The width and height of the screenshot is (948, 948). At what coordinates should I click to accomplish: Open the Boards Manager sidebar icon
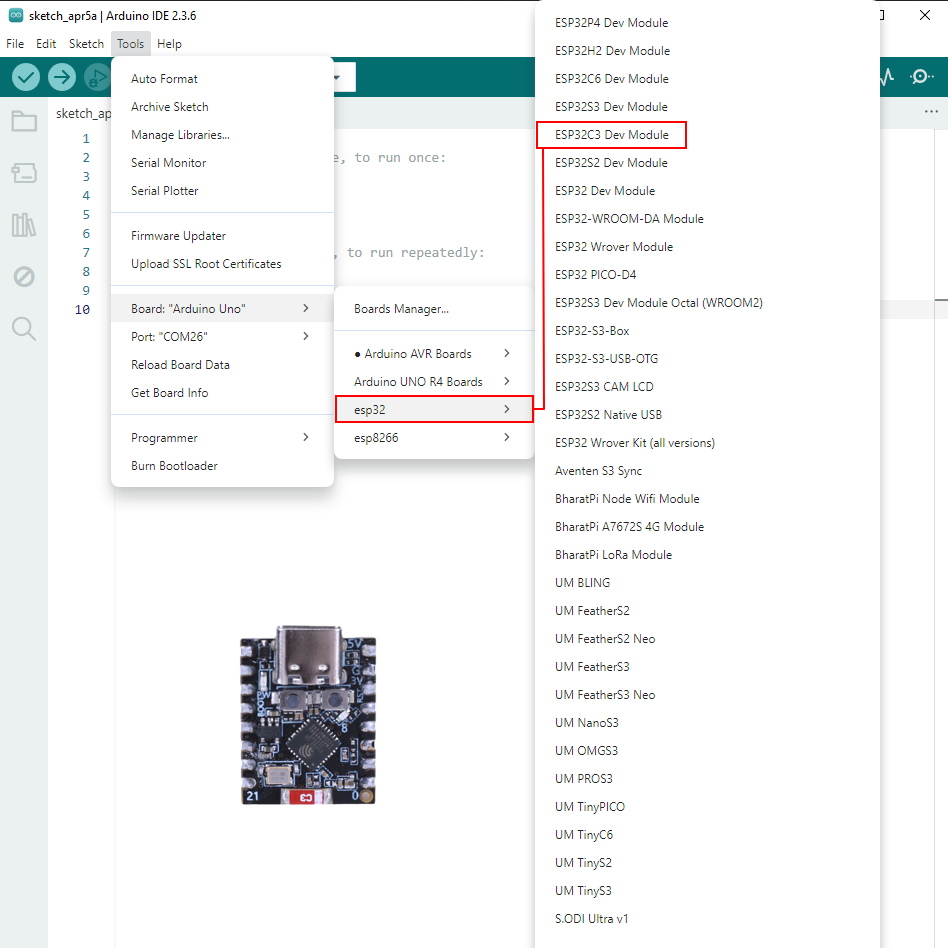click(x=24, y=173)
